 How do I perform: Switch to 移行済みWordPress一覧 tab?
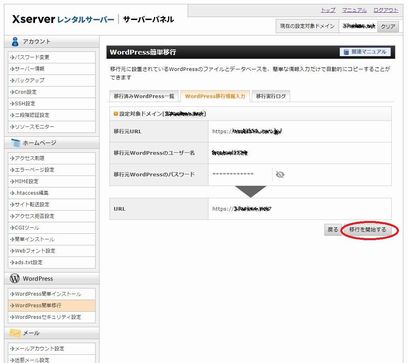pos(144,96)
